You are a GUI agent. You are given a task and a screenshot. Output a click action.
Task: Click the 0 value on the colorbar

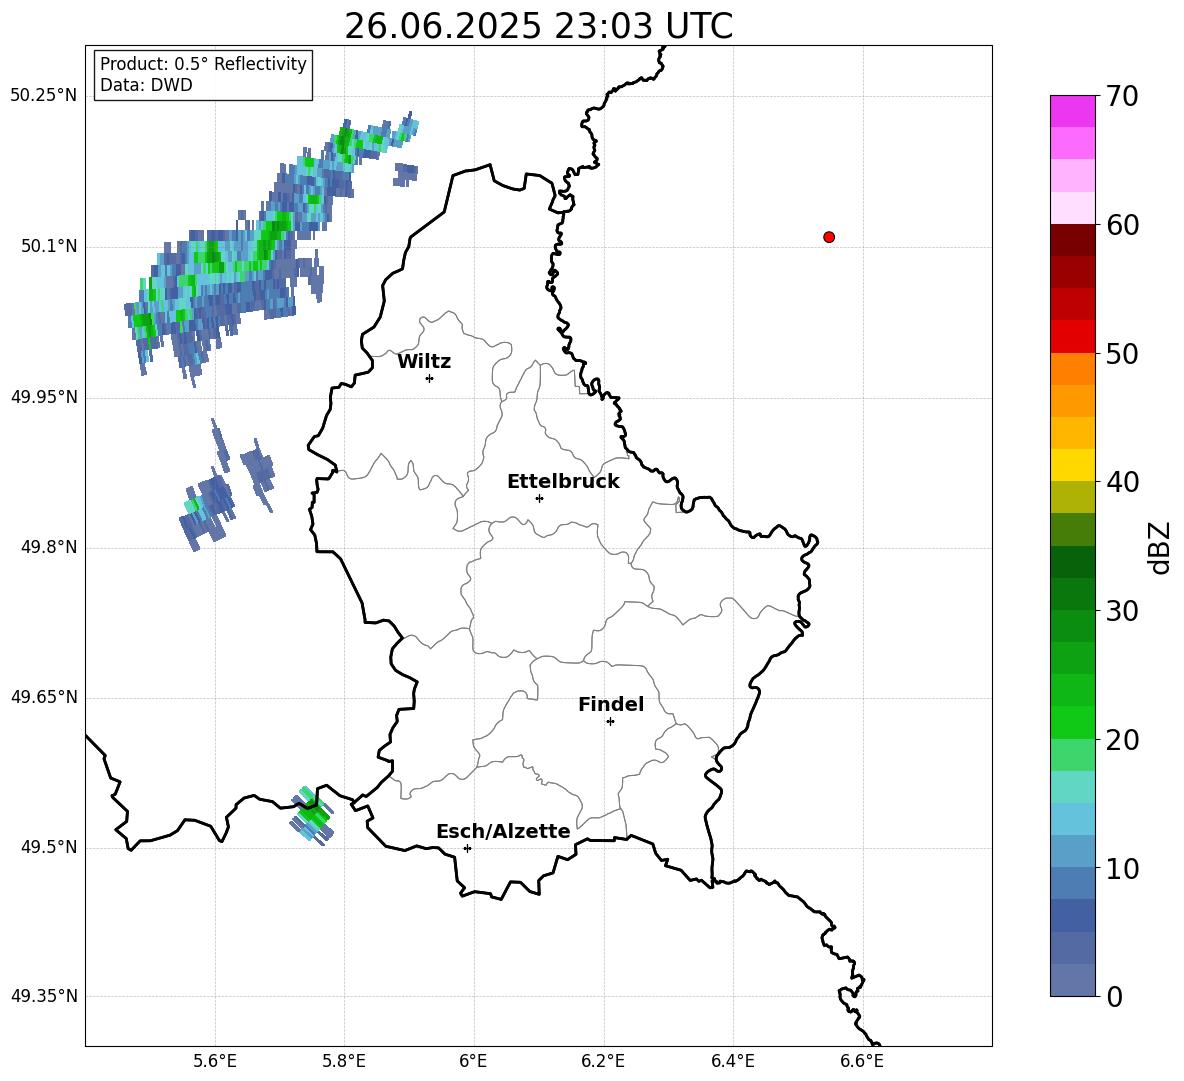click(x=1114, y=996)
